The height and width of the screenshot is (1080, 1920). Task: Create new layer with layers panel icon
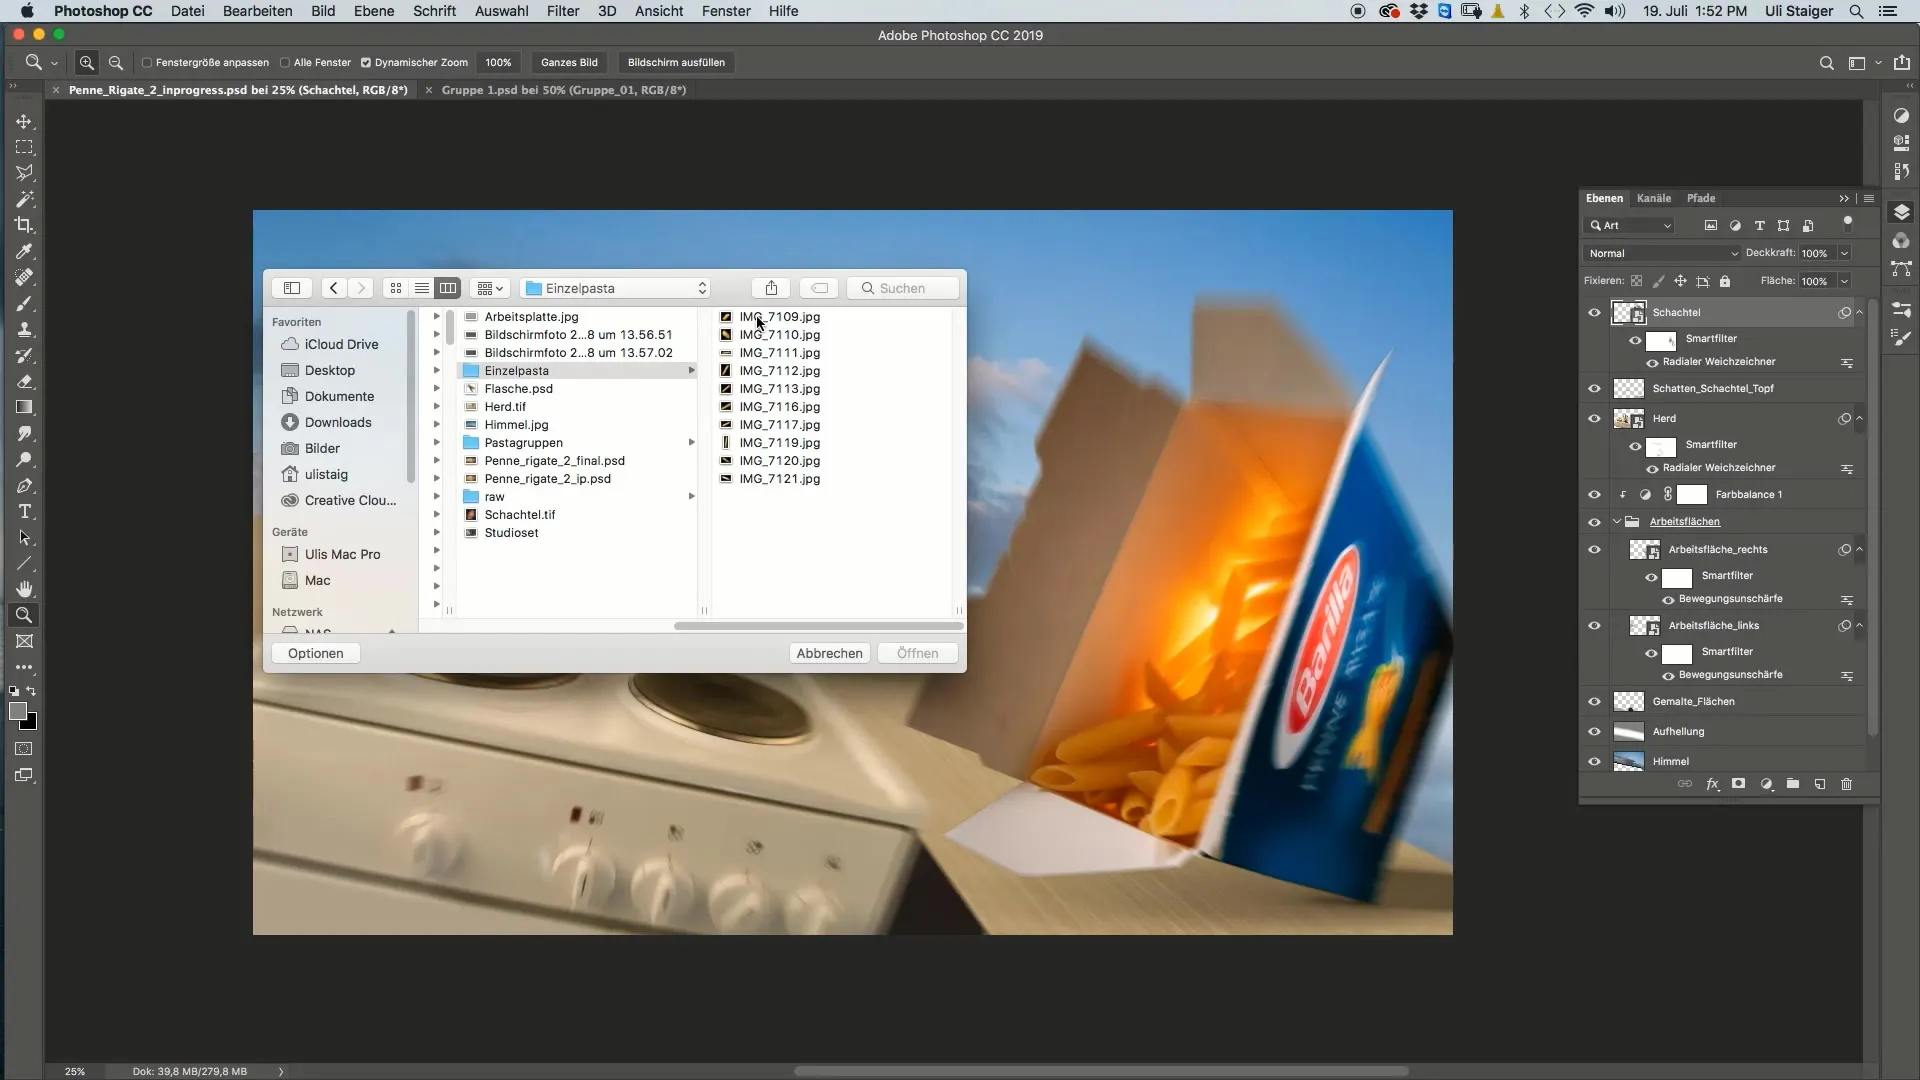coord(1820,784)
